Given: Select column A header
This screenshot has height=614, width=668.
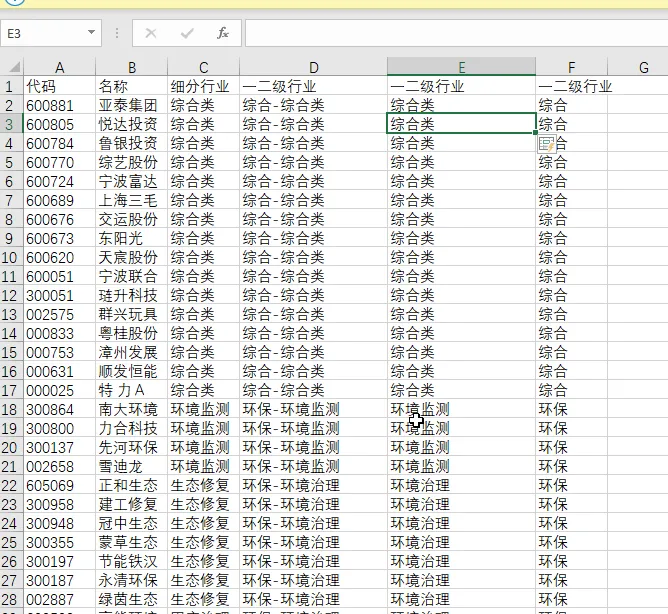Looking at the screenshot, I should 60,67.
